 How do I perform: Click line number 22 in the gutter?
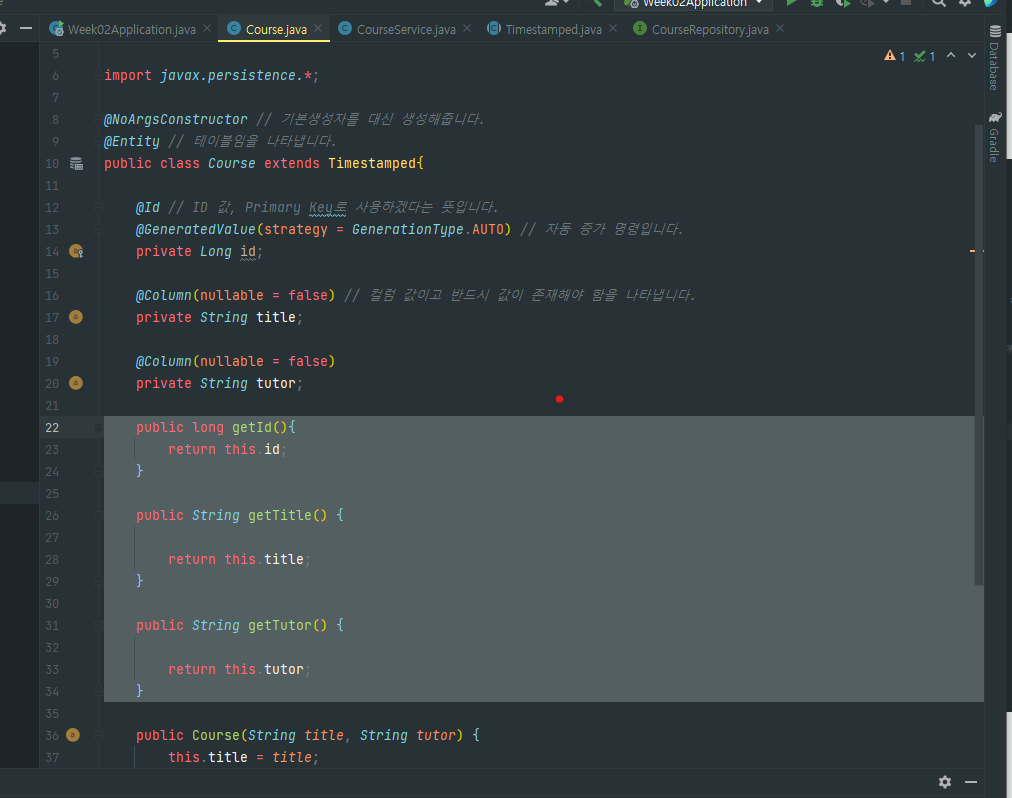coord(52,427)
